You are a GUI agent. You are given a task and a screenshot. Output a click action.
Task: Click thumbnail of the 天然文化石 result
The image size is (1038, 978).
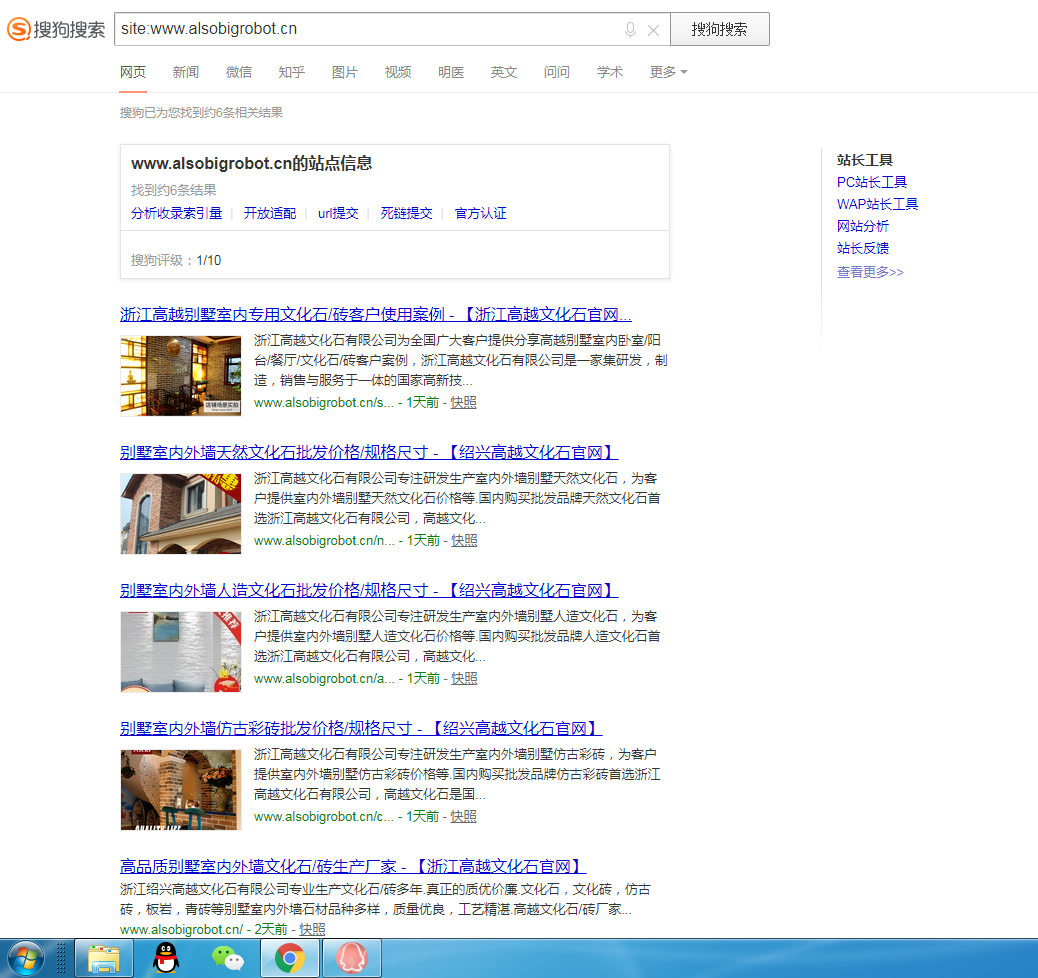click(181, 514)
